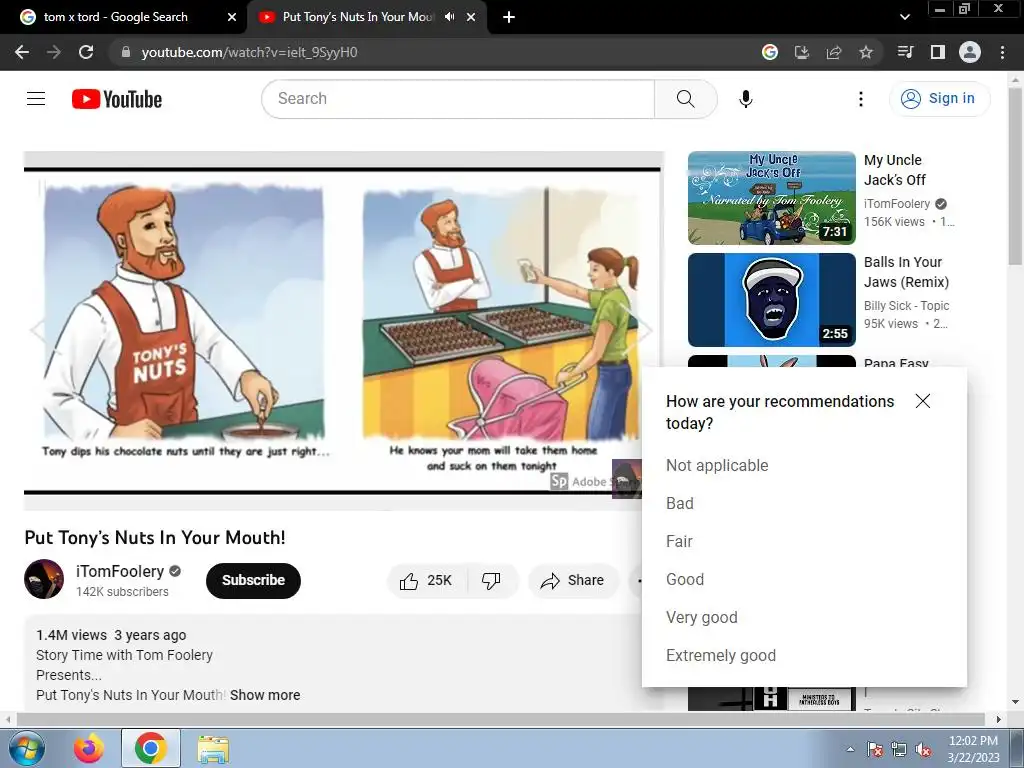Open a new browser tab

[x=509, y=17]
